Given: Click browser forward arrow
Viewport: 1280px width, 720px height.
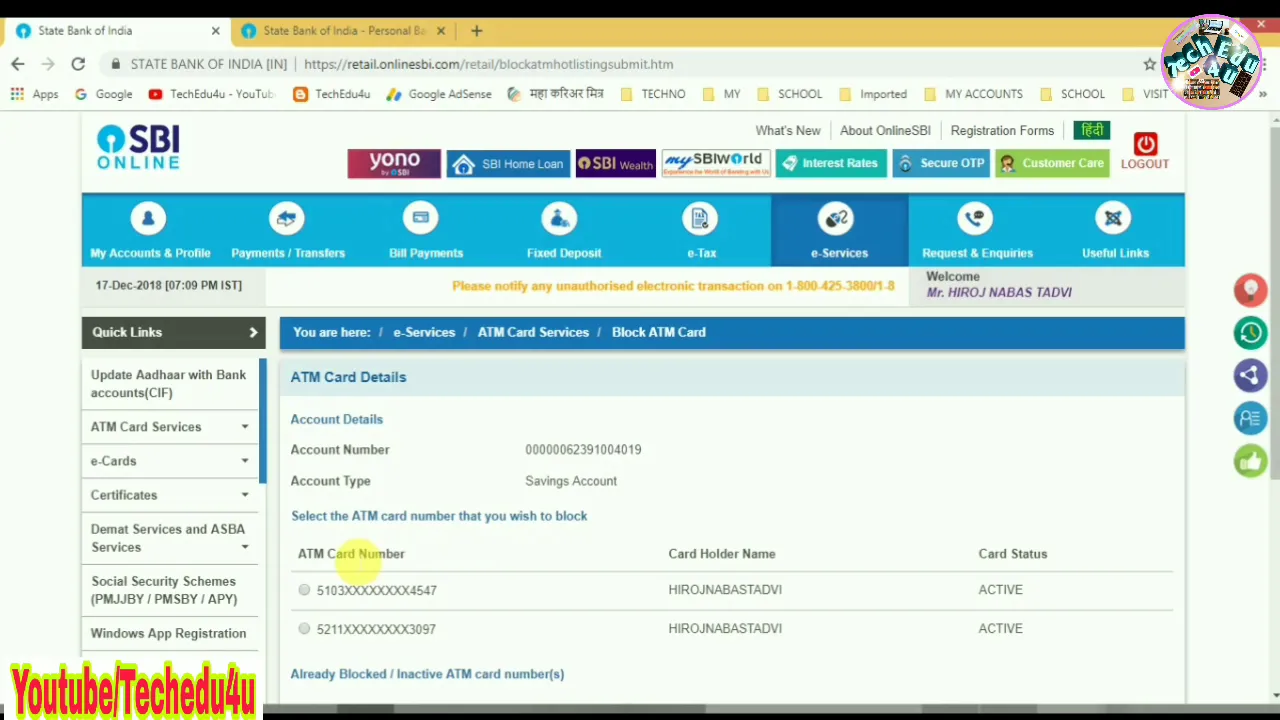Looking at the screenshot, I should [x=48, y=64].
